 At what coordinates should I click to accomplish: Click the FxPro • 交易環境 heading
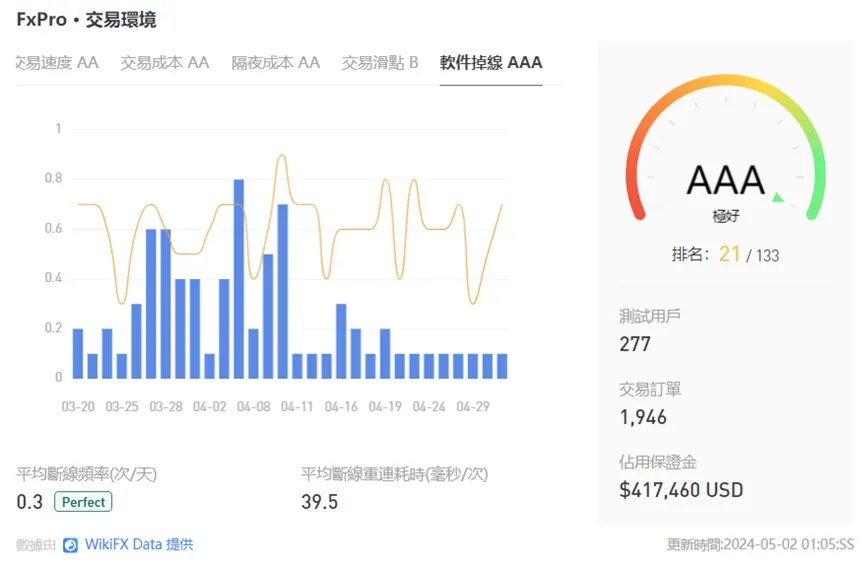[87, 20]
